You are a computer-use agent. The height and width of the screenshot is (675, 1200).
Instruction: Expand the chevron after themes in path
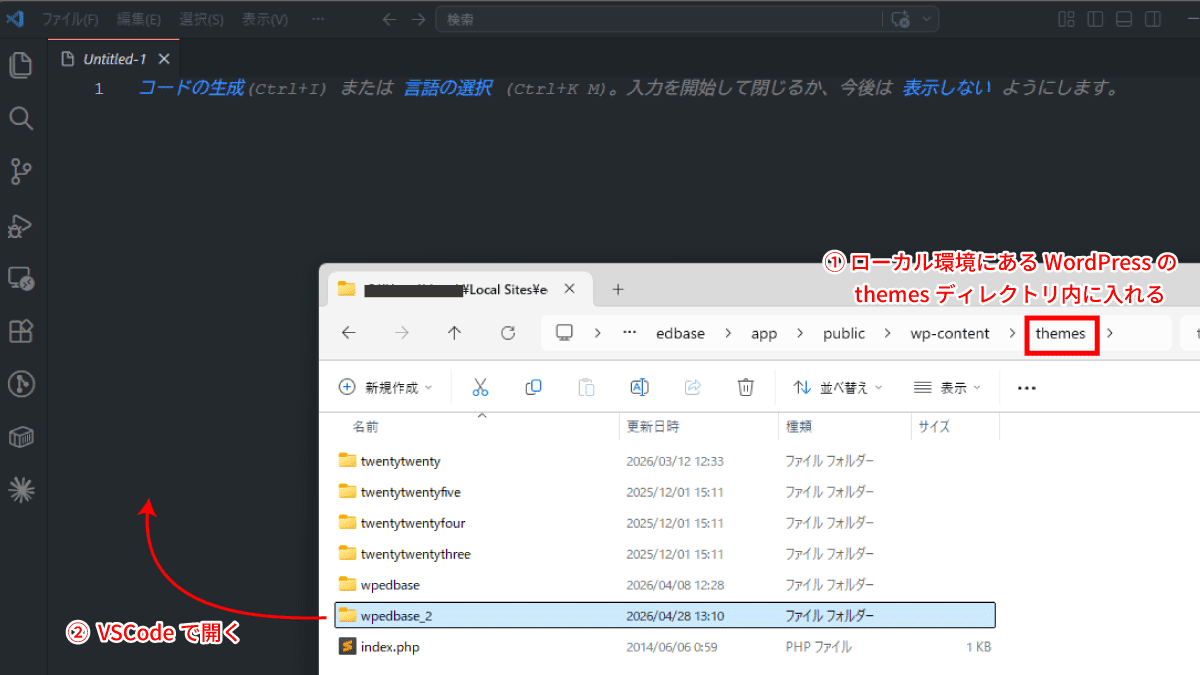pyautogui.click(x=1109, y=333)
